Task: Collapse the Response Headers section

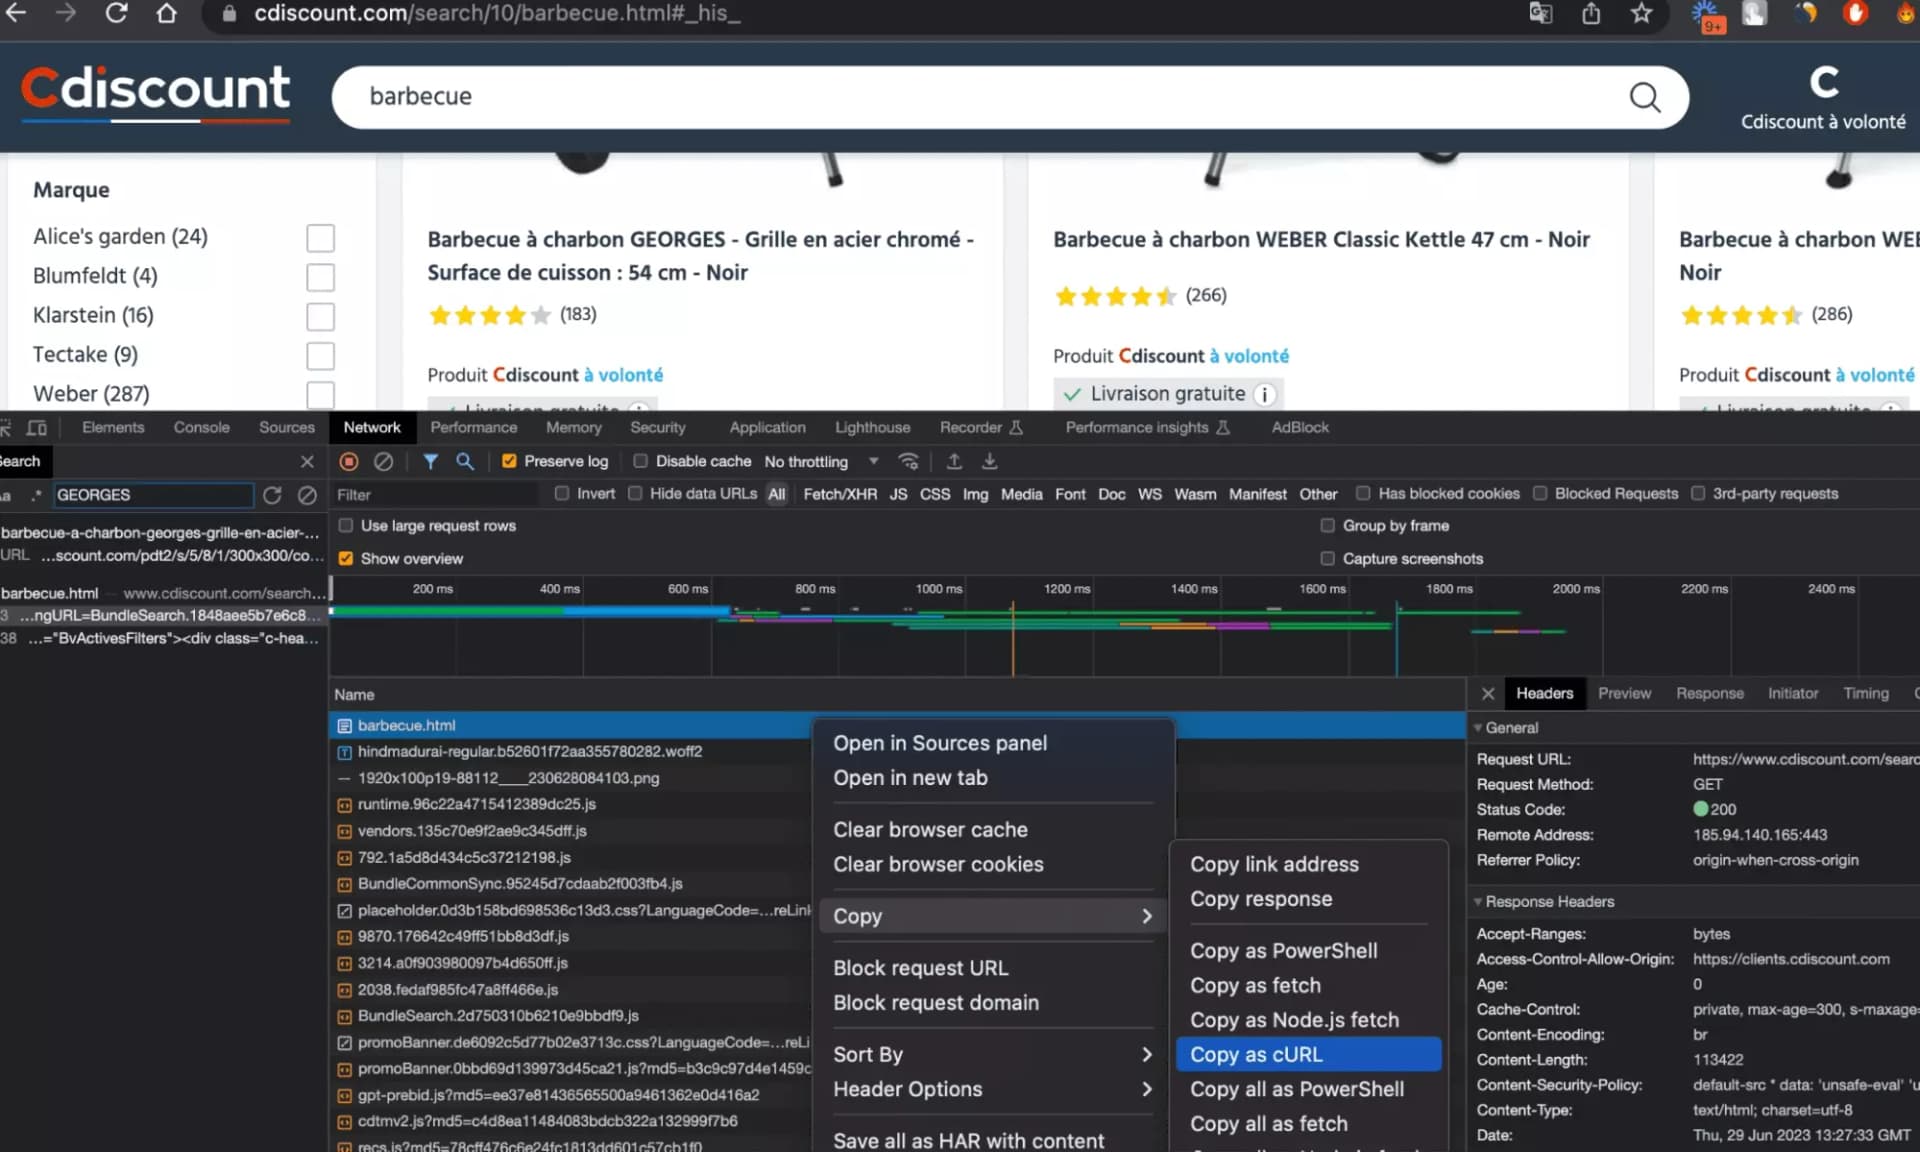Action: tap(1548, 901)
